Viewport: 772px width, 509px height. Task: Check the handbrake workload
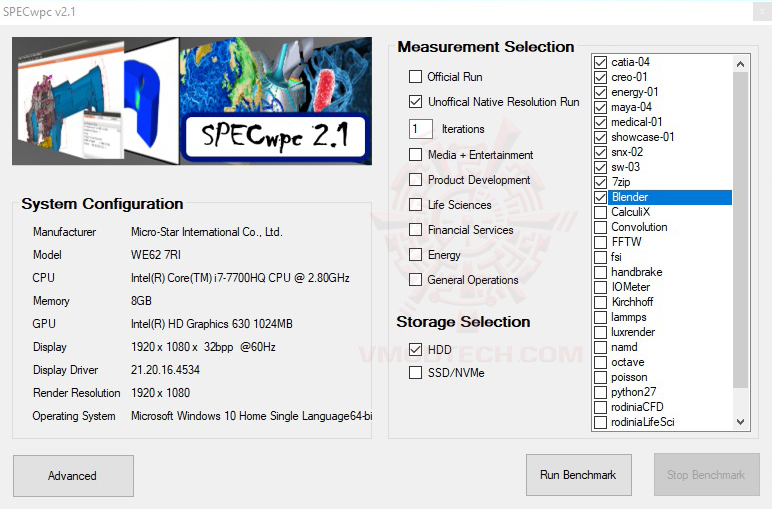pyautogui.click(x=600, y=272)
